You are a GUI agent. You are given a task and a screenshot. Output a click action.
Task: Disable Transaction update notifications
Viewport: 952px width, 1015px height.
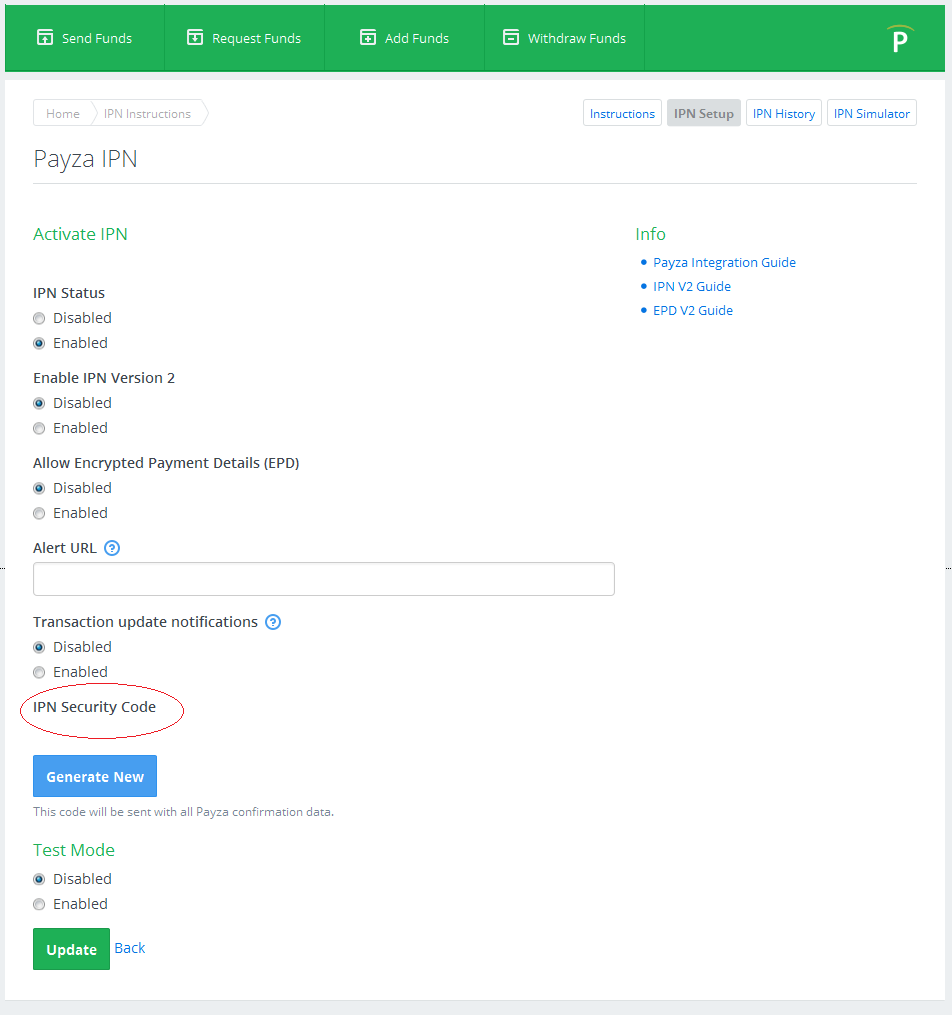point(39,647)
